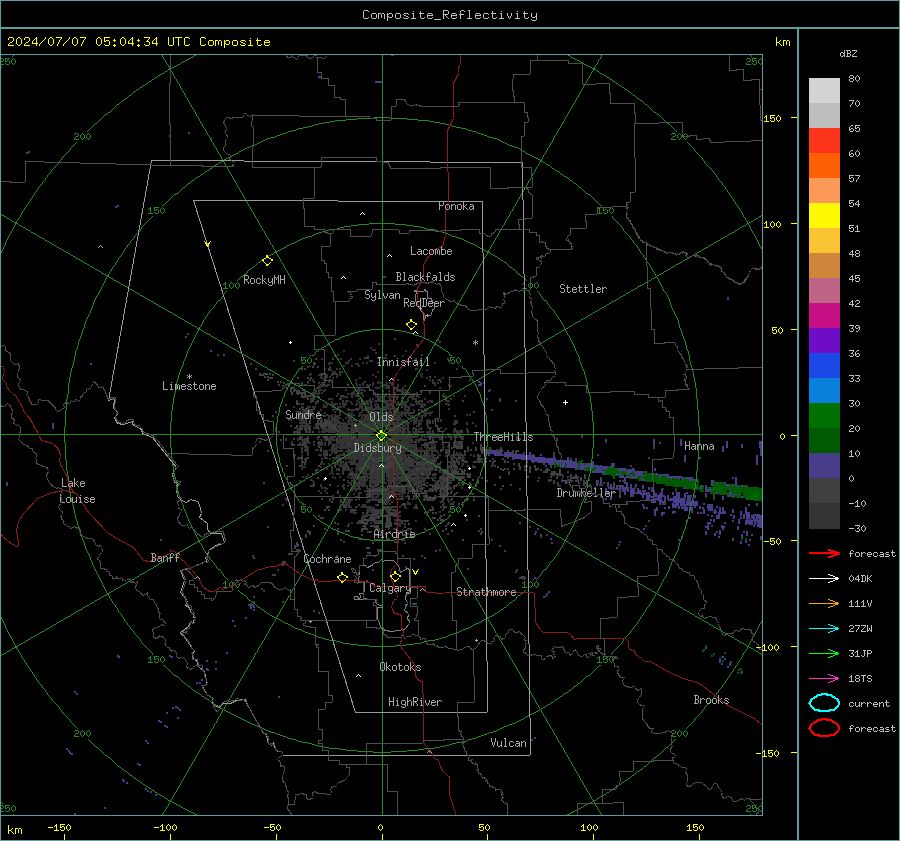Click the Calgary city label
Image resolution: width=900 pixels, height=841 pixels.
[390, 588]
